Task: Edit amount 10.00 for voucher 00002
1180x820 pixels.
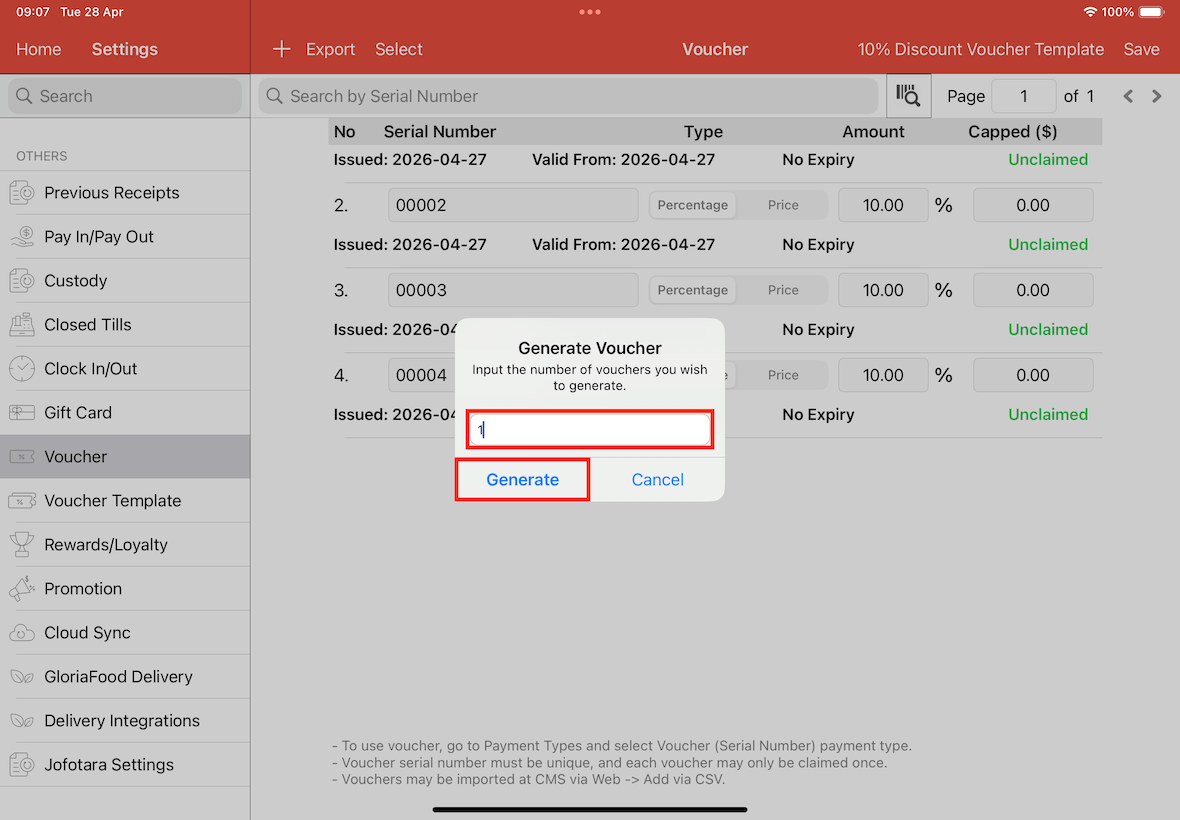Action: [x=883, y=205]
